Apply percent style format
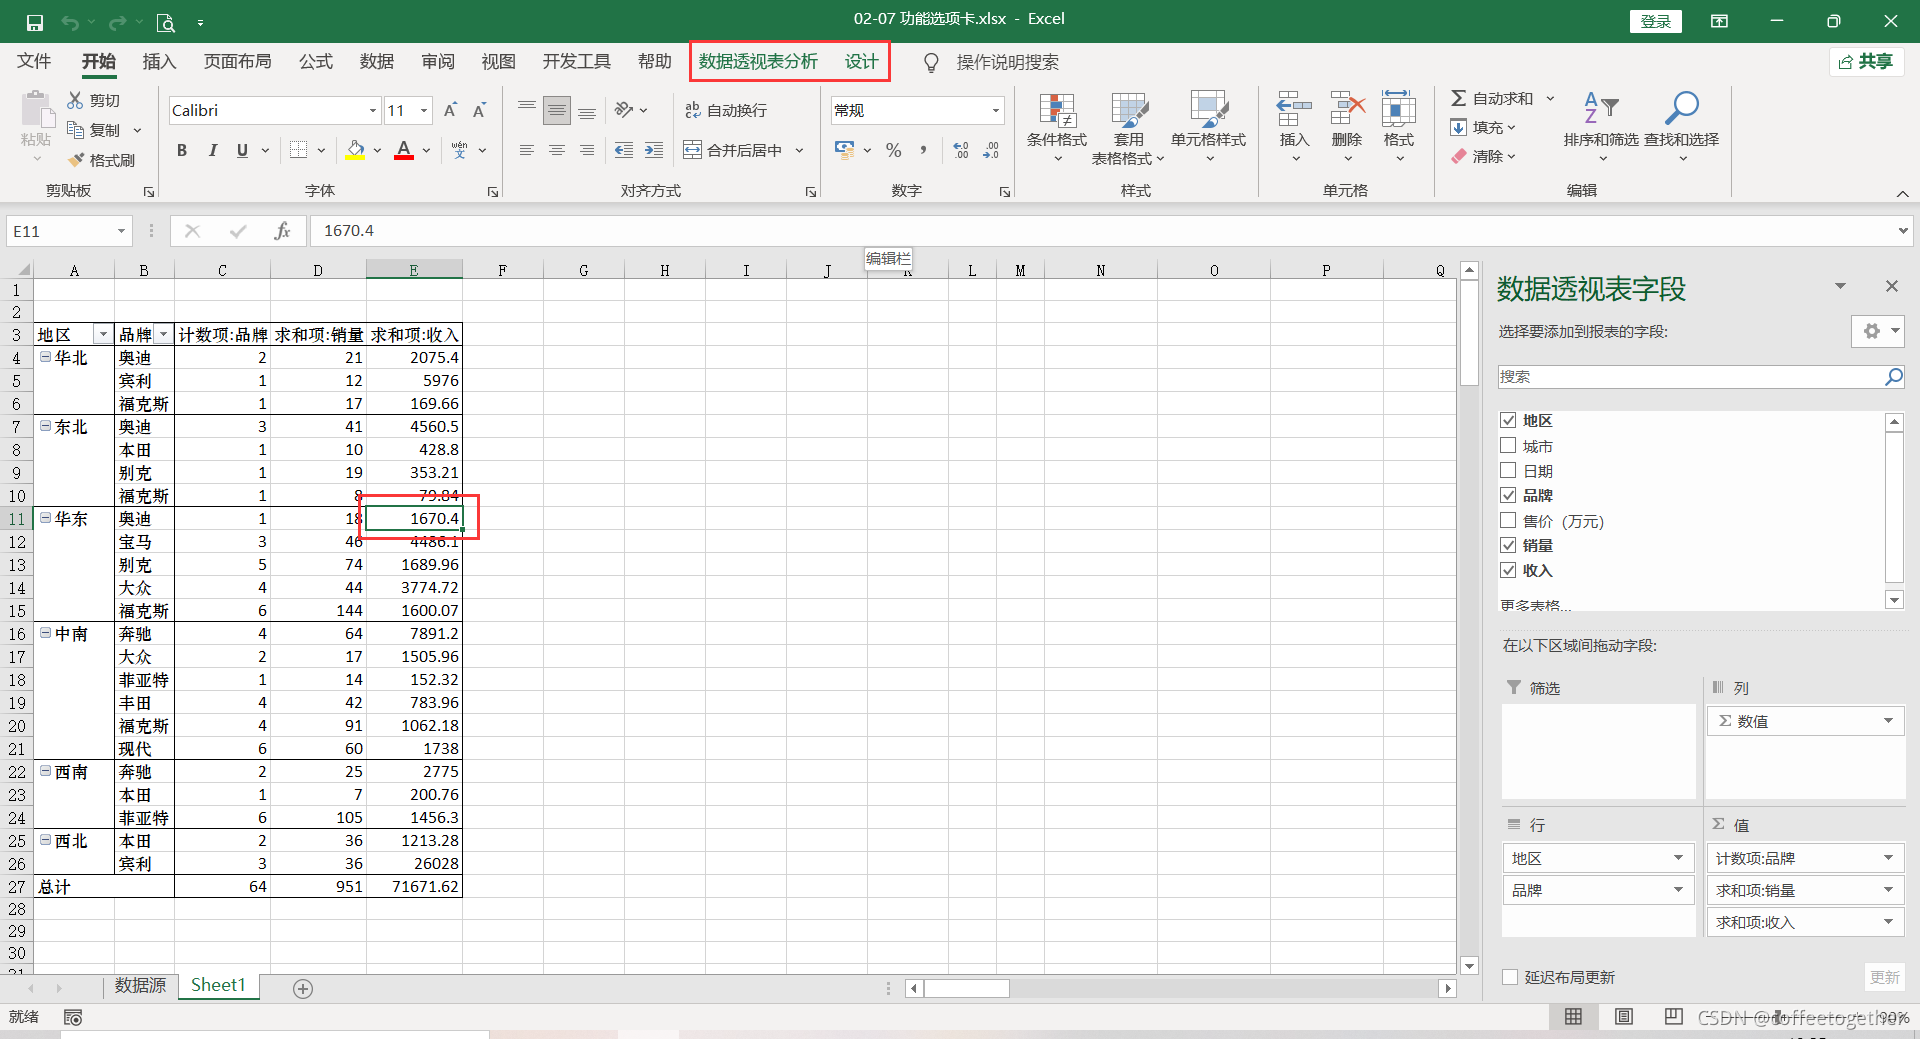The width and height of the screenshot is (1920, 1039). pyautogui.click(x=894, y=150)
